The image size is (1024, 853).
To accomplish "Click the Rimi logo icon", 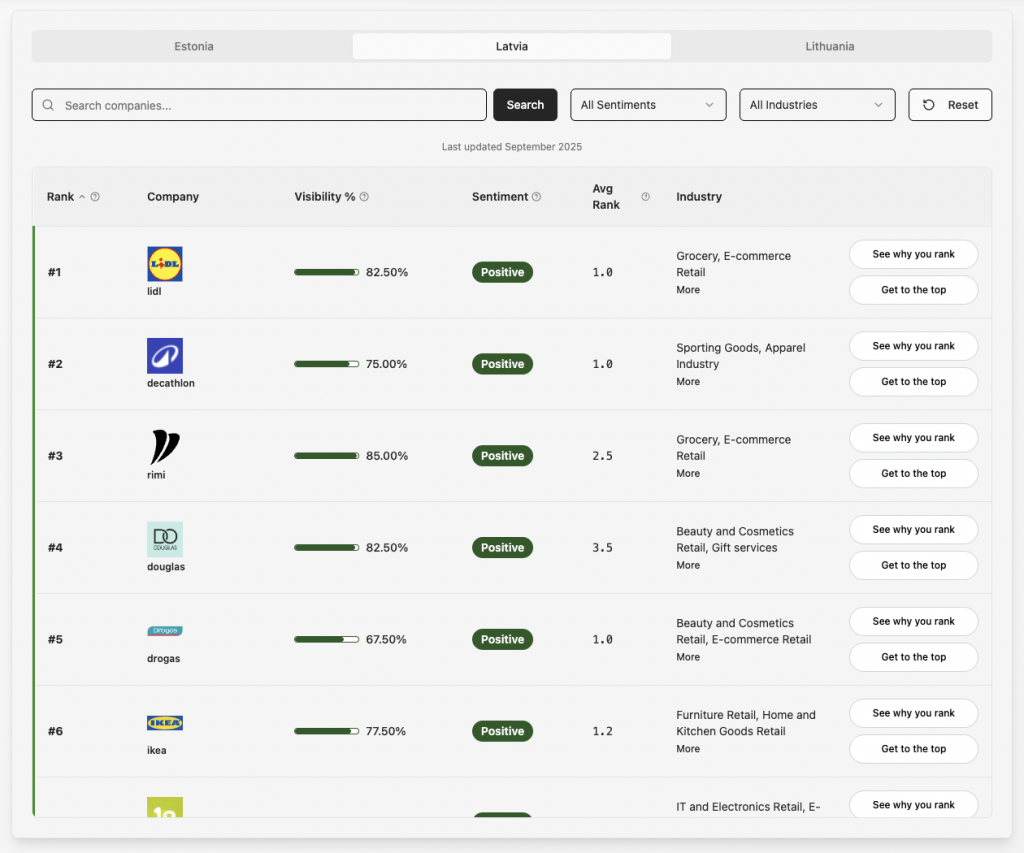I will [x=164, y=447].
